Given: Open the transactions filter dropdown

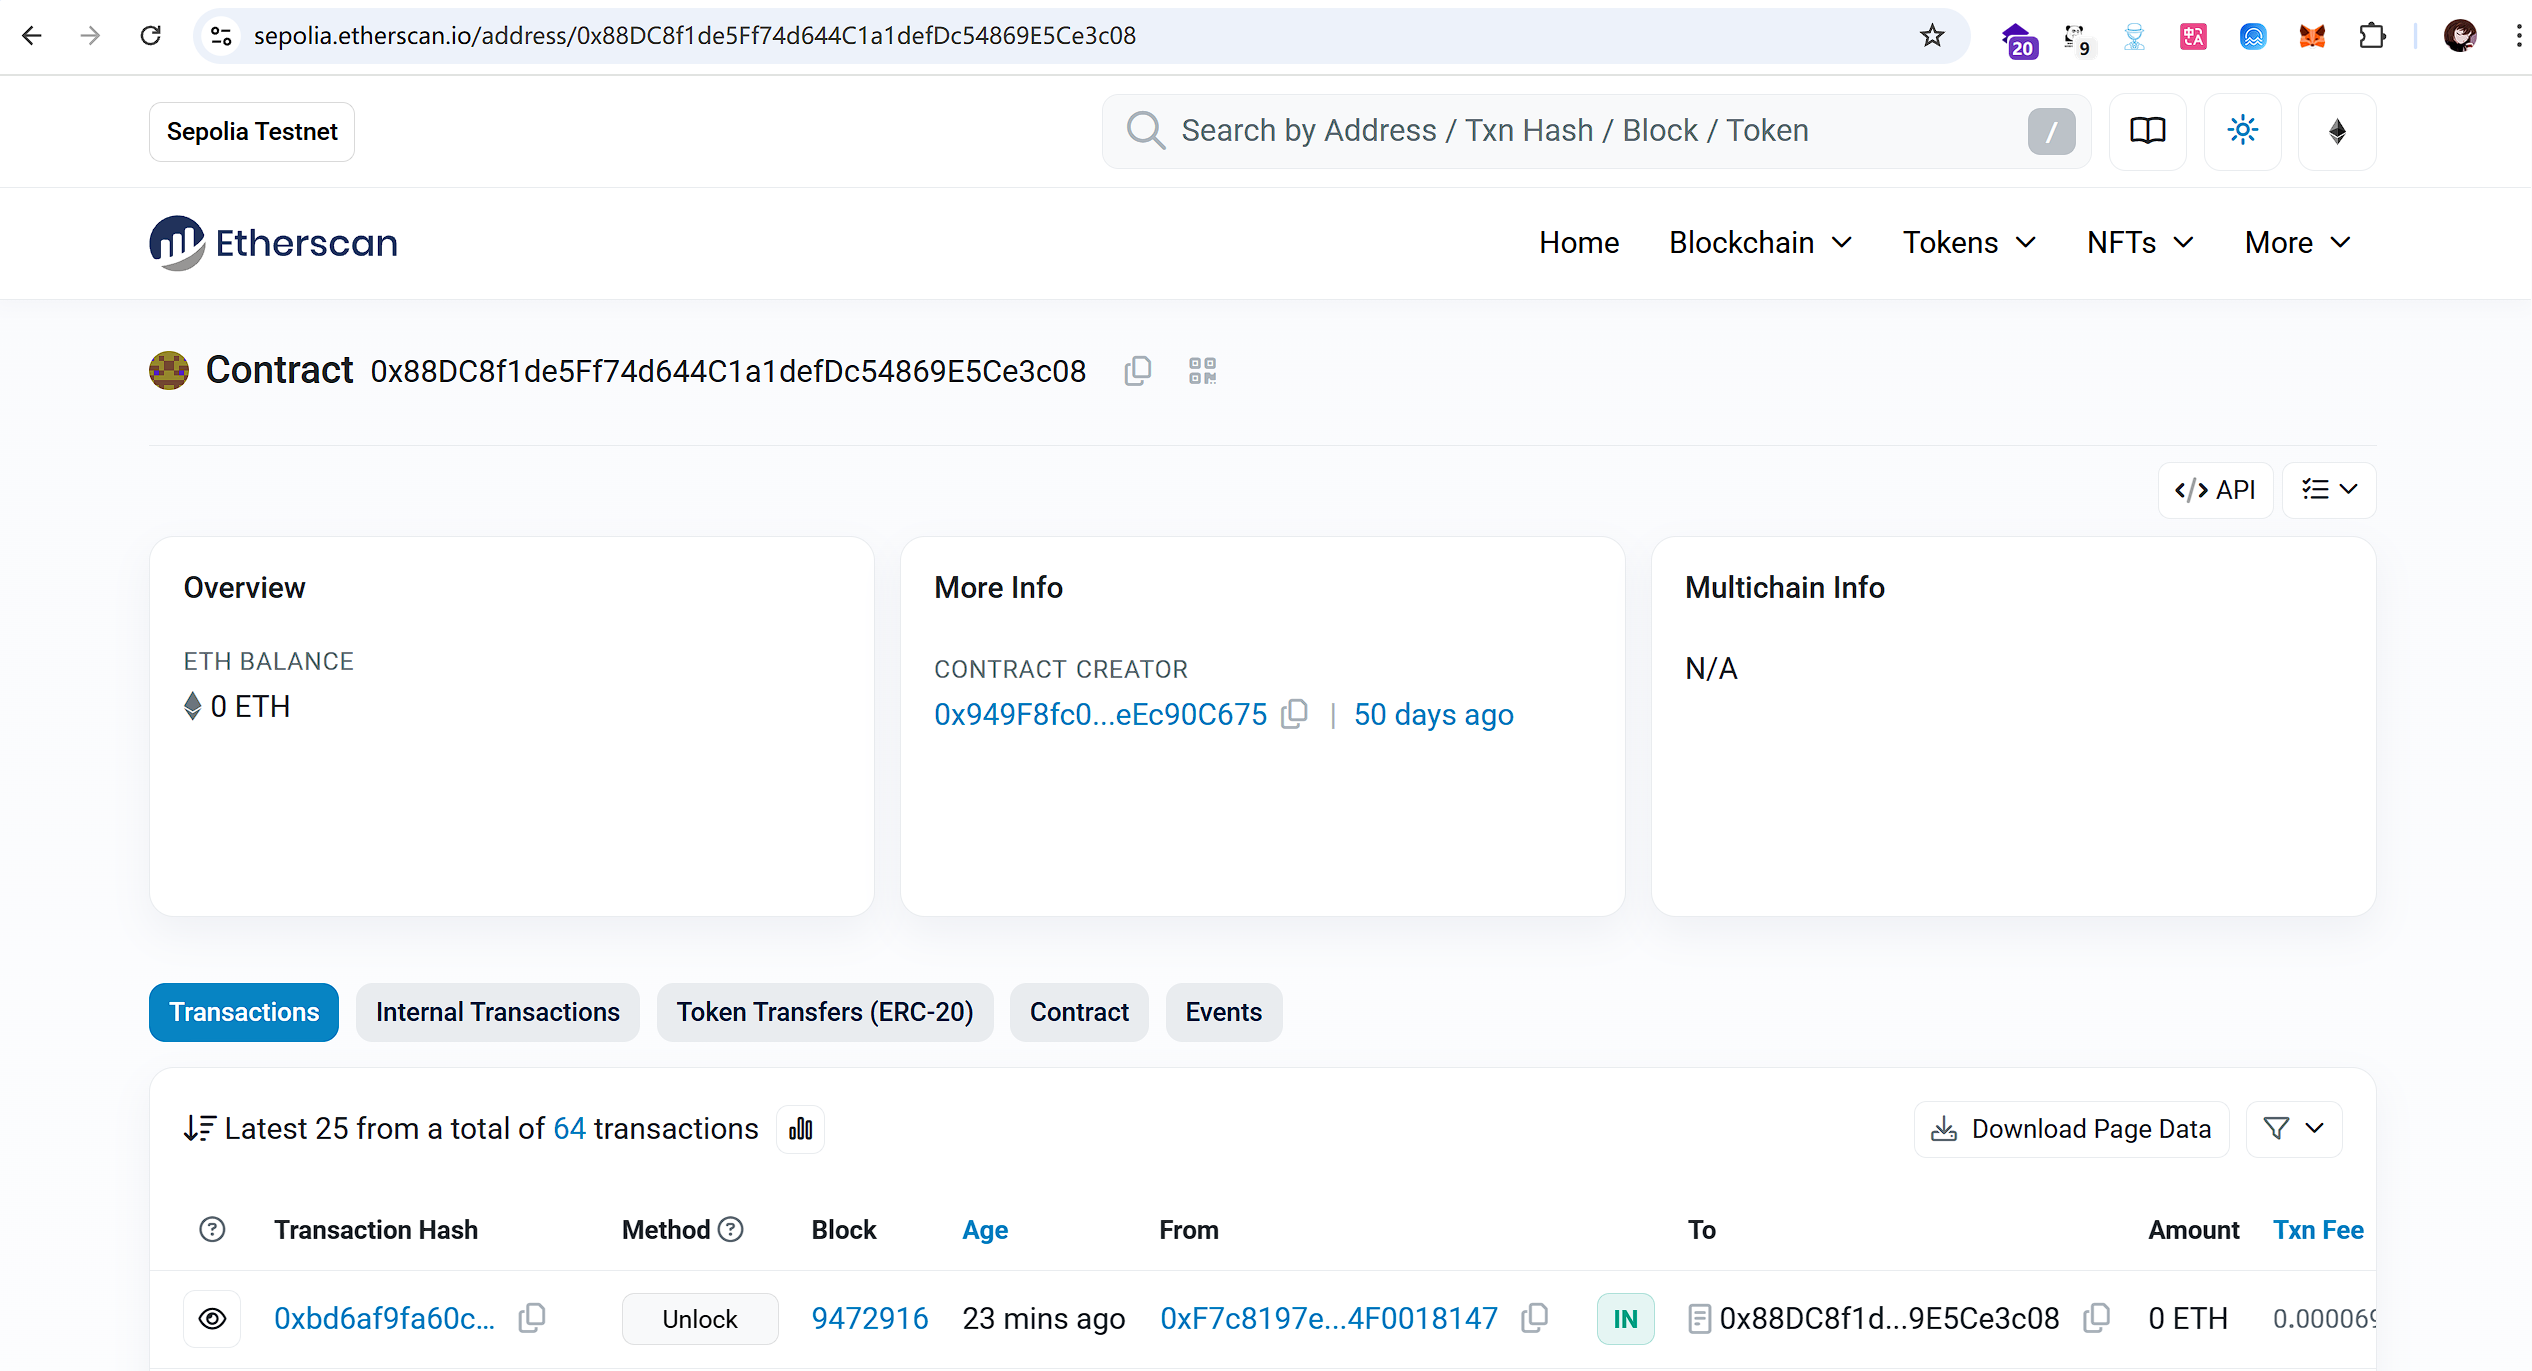Looking at the screenshot, I should 2293,1129.
